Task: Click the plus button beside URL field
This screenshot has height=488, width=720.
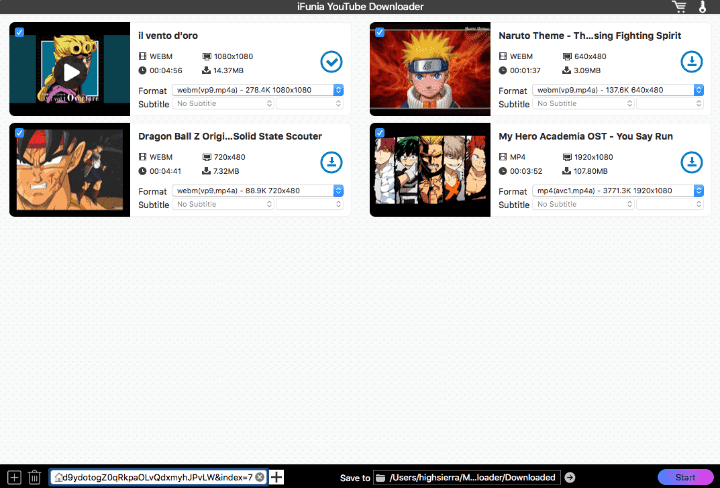Action: point(277,478)
